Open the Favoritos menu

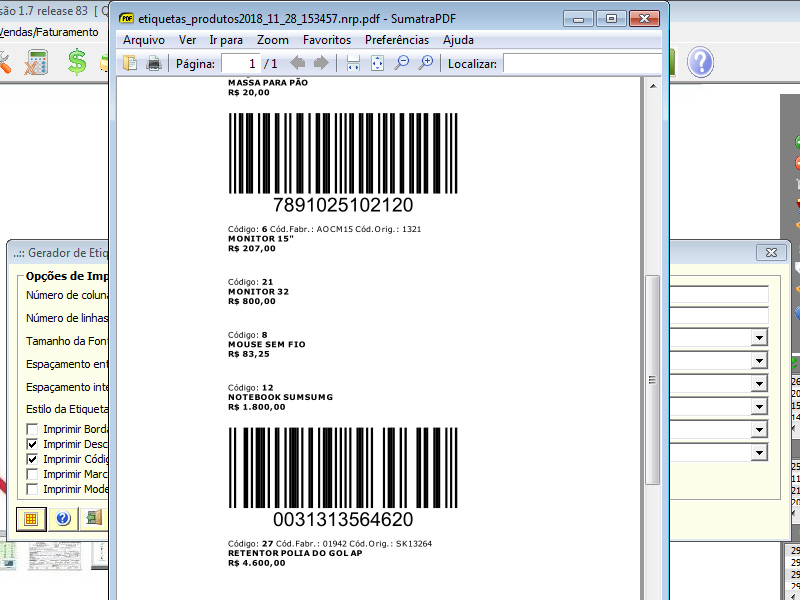(x=327, y=40)
